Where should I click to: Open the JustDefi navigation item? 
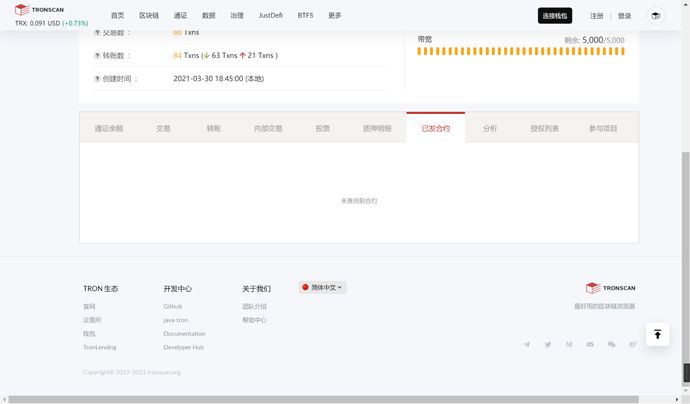point(271,15)
